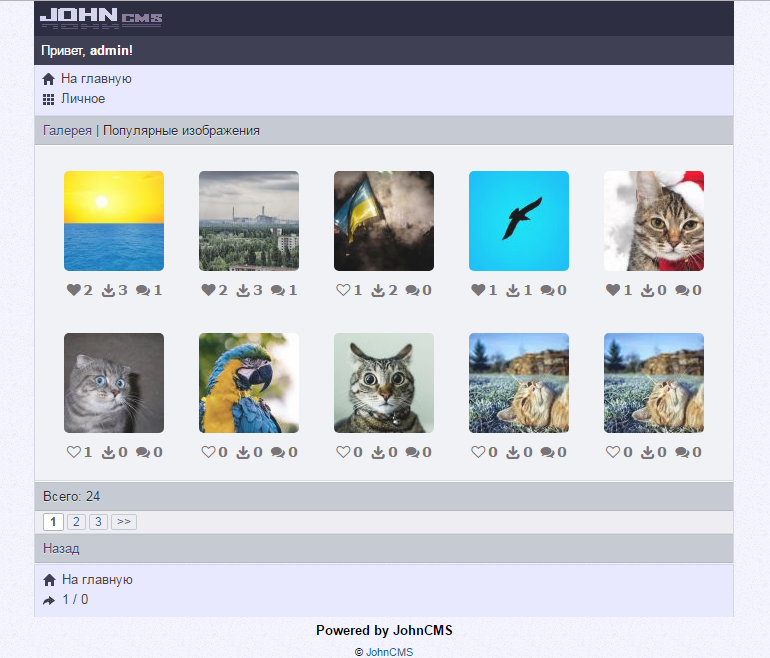The width and height of the screenshot is (770, 658).
Task: Like the bird silhouette image via heart icon
Action: pyautogui.click(x=478, y=290)
